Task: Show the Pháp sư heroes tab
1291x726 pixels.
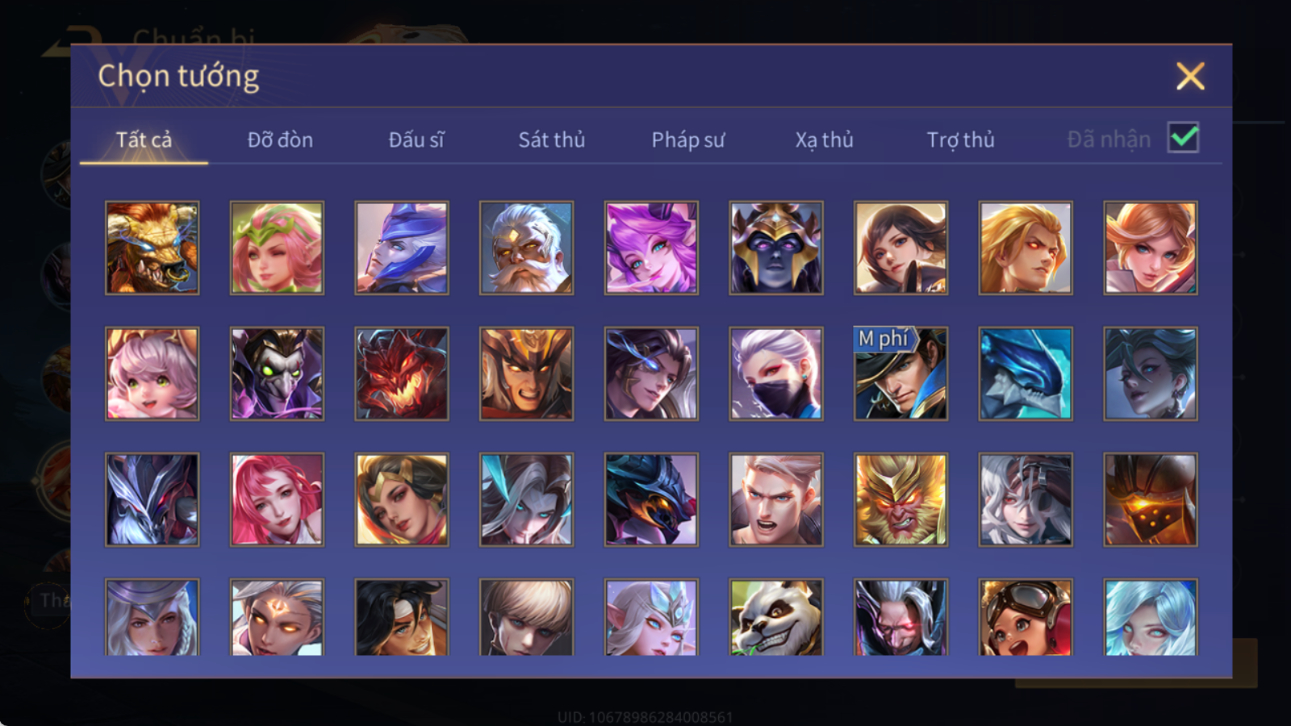Action: (x=688, y=140)
